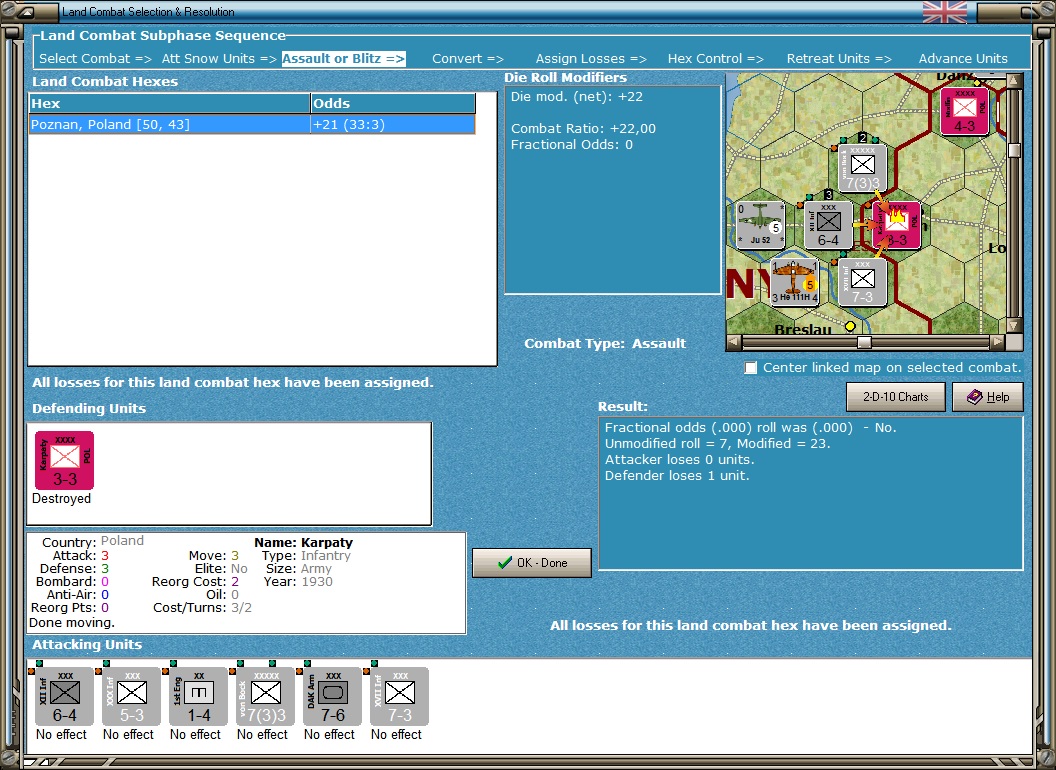This screenshot has width=1056, height=770.
Task: Click the map scroll right arrow
Action: (x=997, y=342)
